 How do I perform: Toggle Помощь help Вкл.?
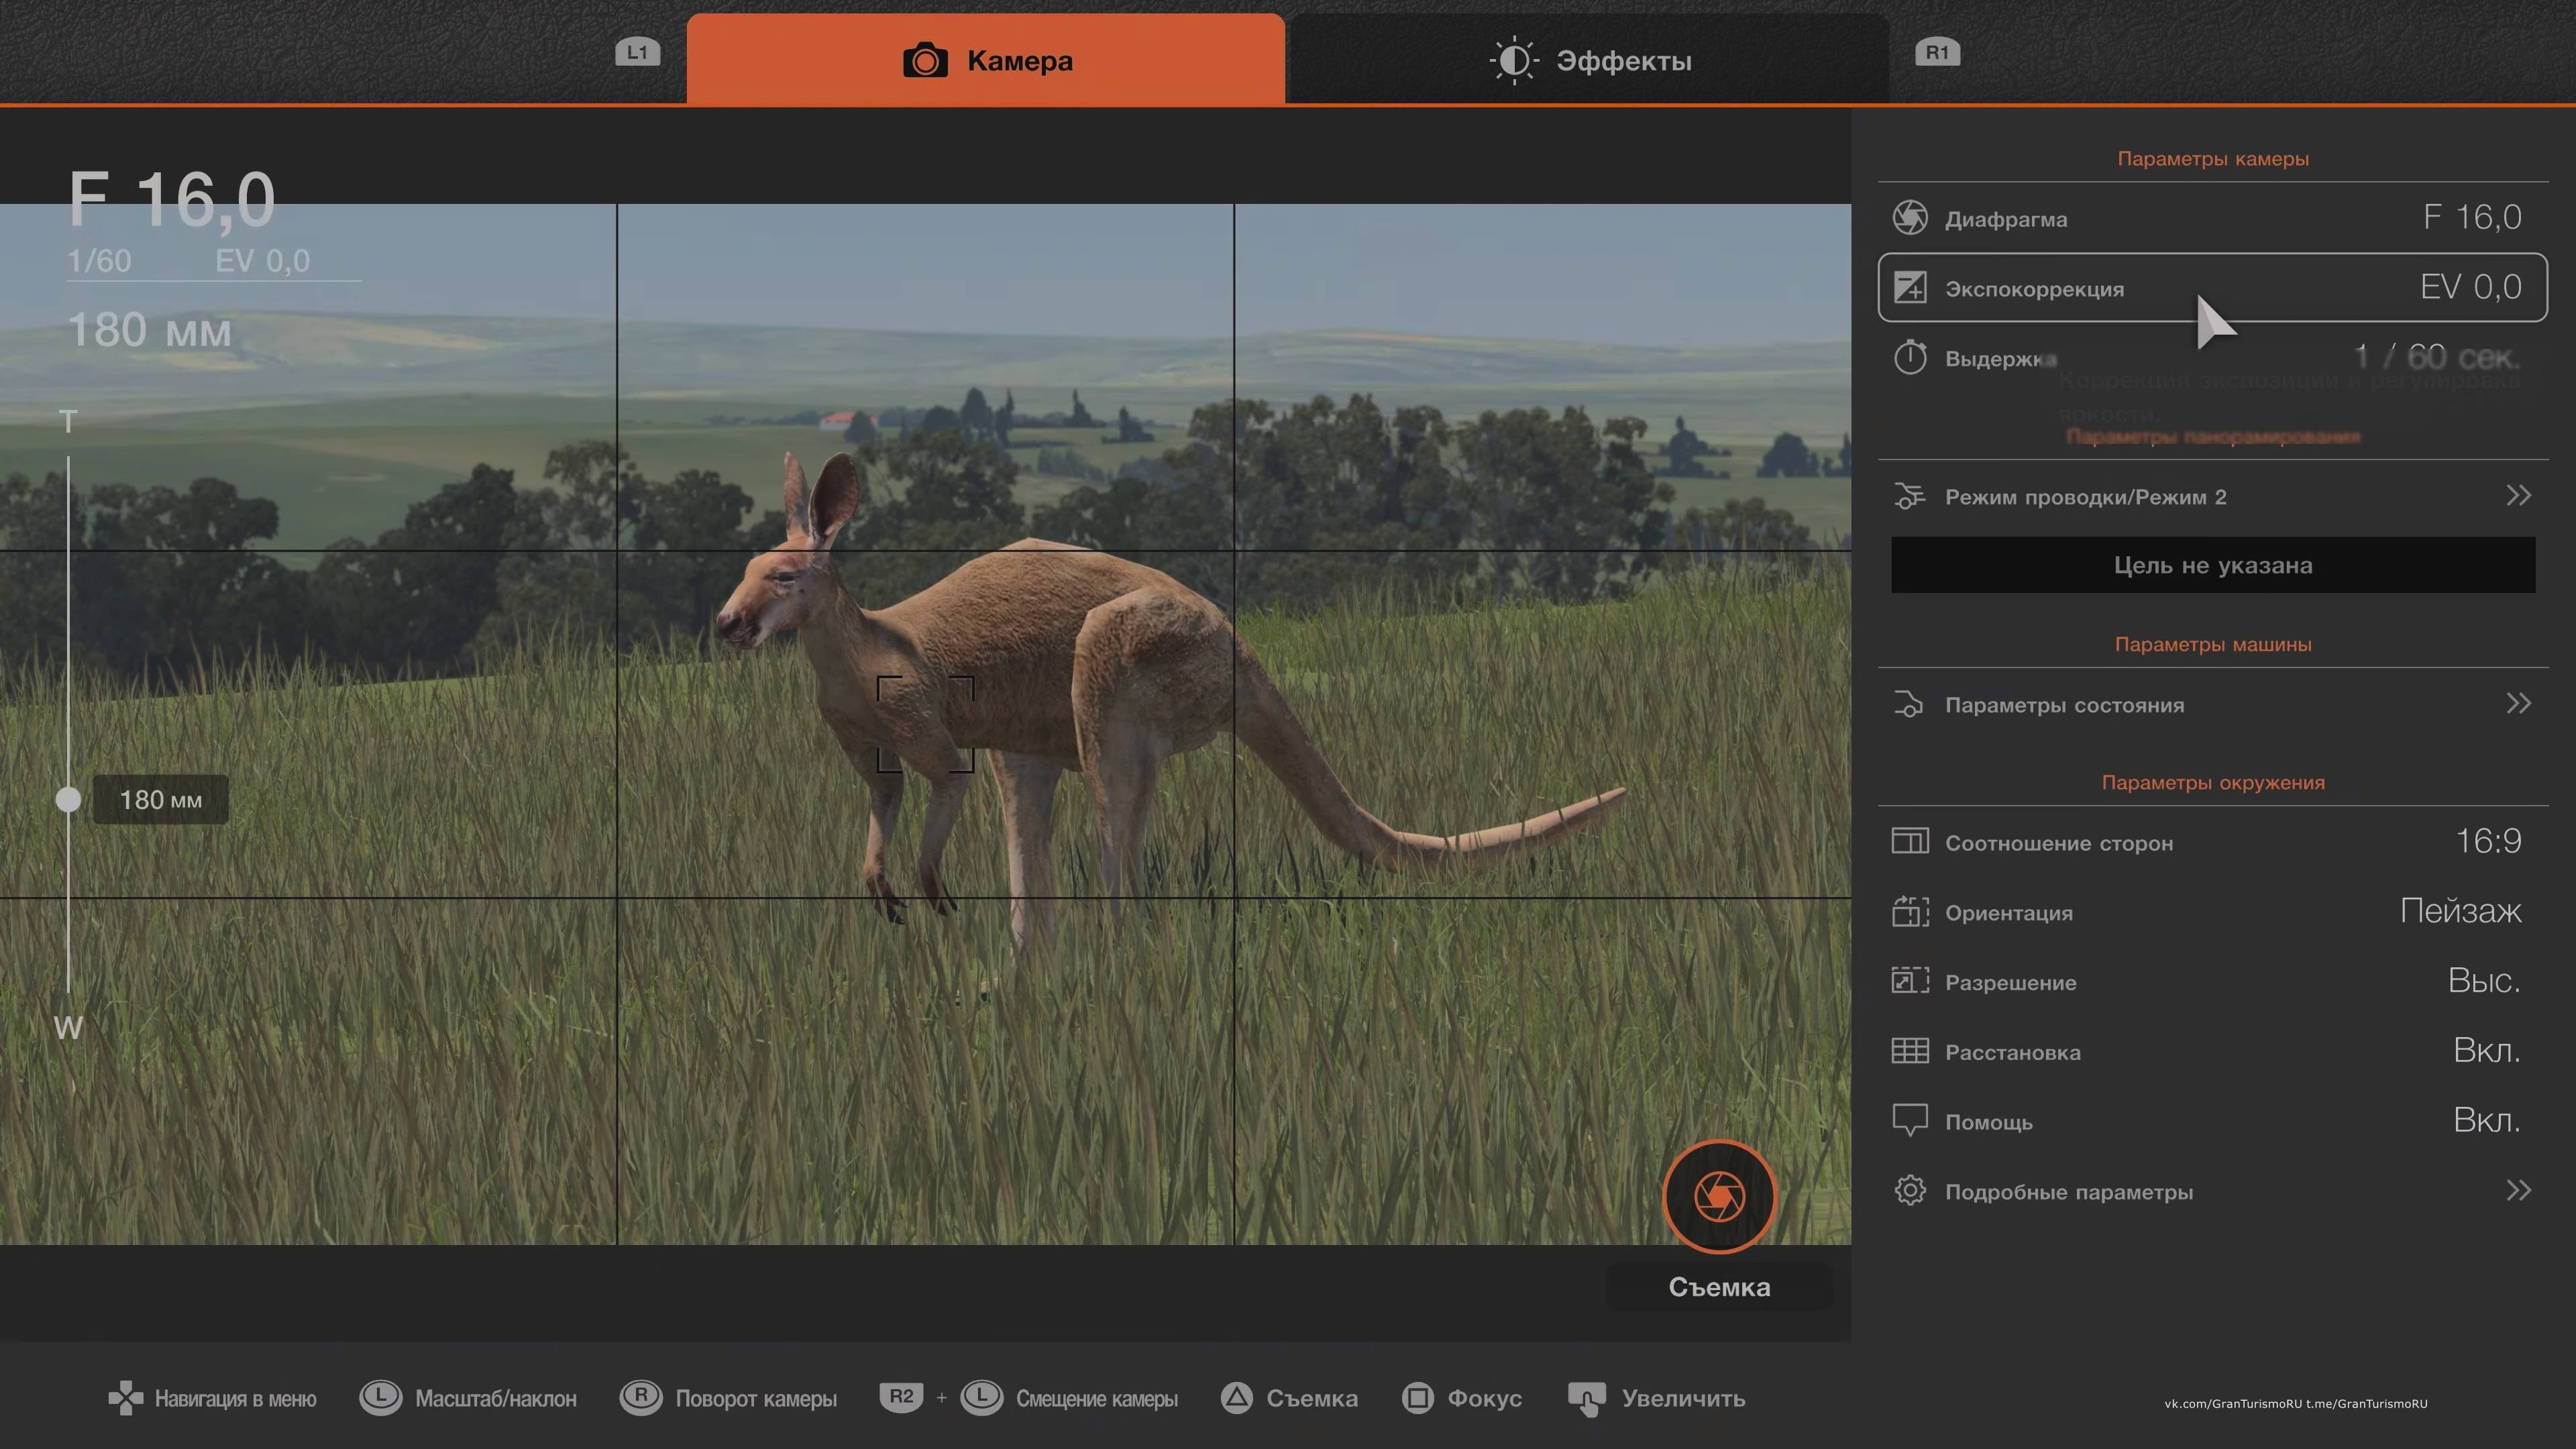pos(2487,1120)
